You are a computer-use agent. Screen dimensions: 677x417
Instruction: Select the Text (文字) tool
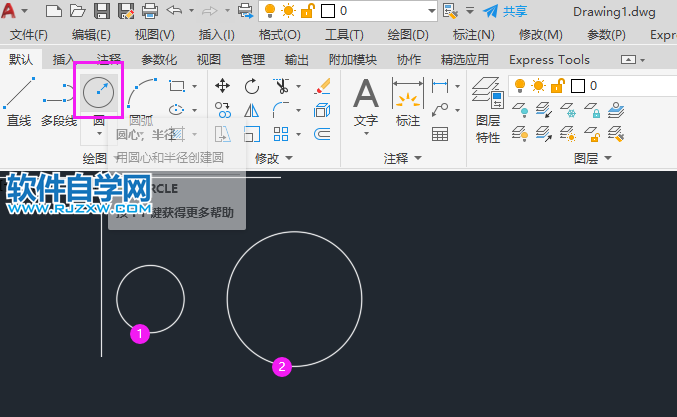(366, 104)
